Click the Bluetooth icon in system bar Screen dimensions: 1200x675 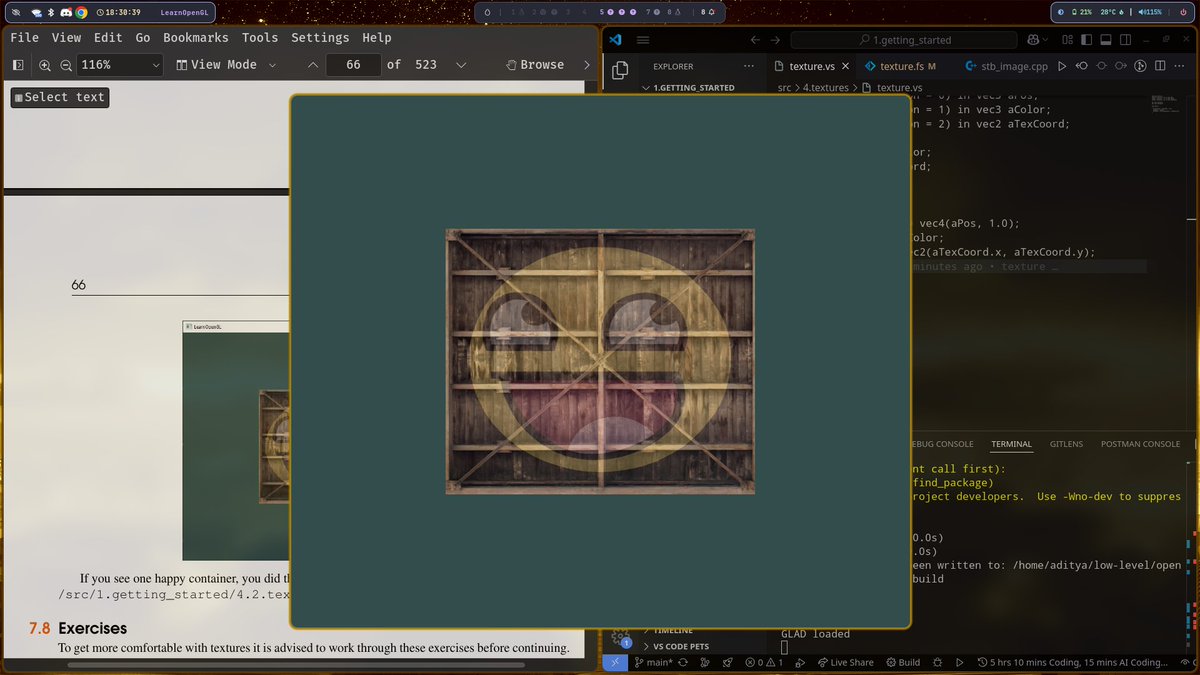point(52,13)
